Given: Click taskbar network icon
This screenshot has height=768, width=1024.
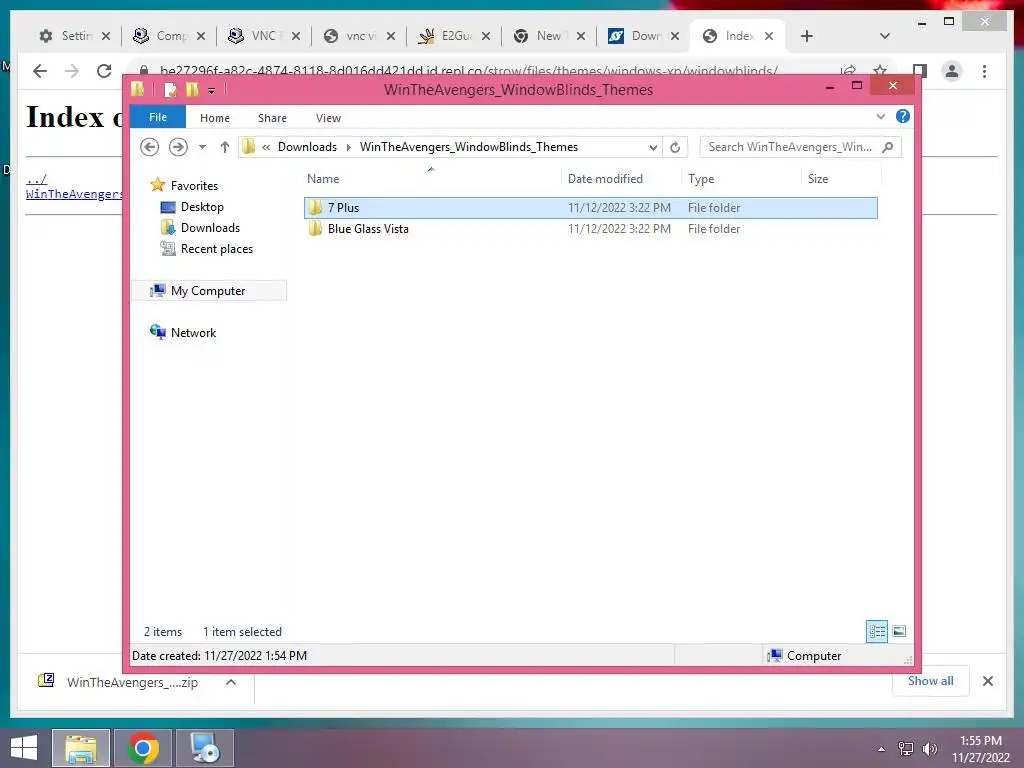Looking at the screenshot, I should [906, 749].
